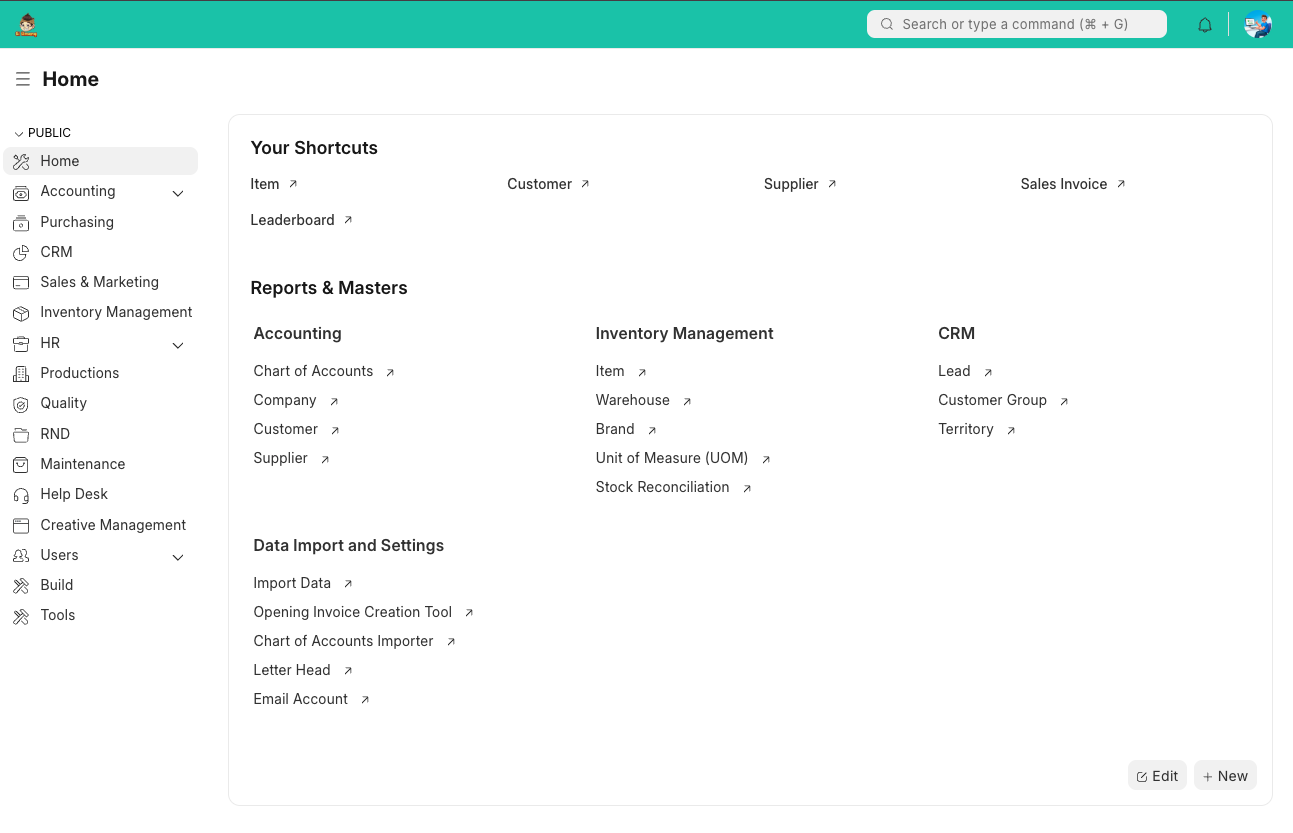This screenshot has height=833, width=1293.
Task: Select the Build hammer icon
Action: (21, 585)
